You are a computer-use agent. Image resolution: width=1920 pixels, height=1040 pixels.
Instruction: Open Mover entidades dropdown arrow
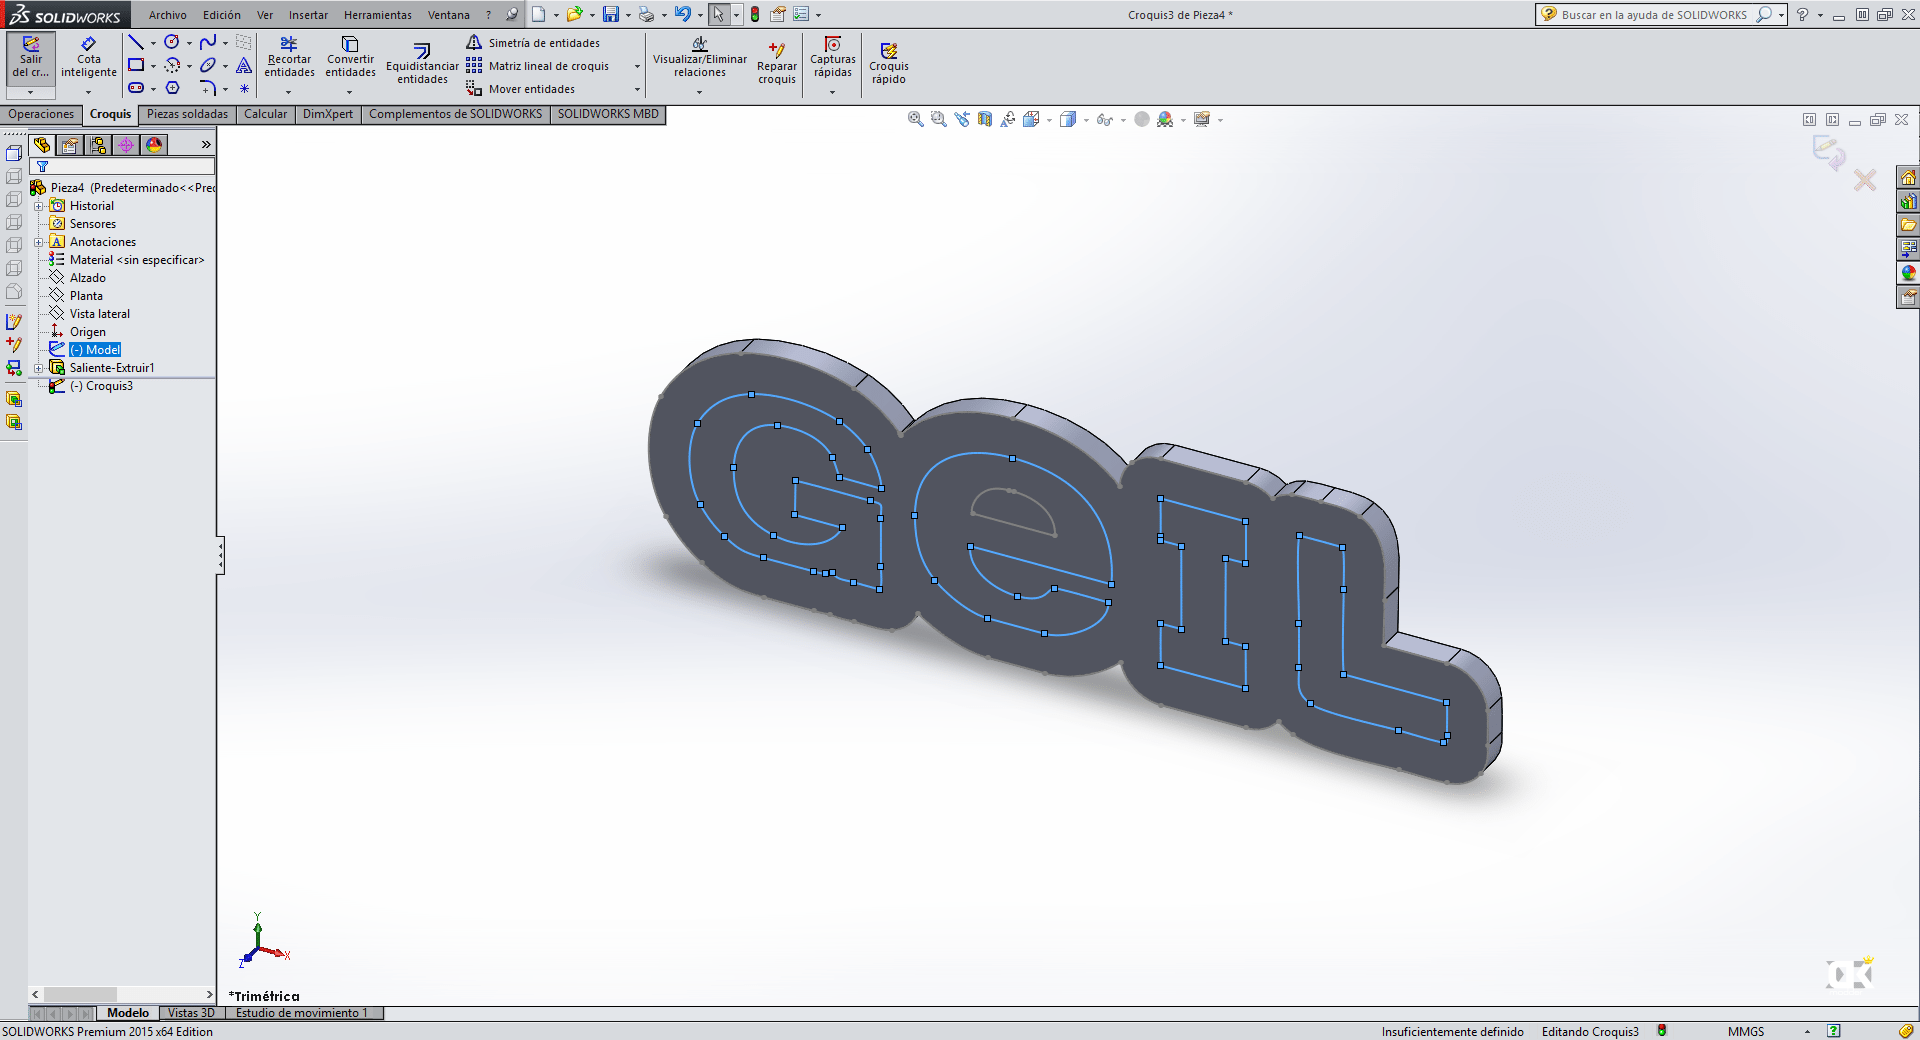(x=637, y=89)
